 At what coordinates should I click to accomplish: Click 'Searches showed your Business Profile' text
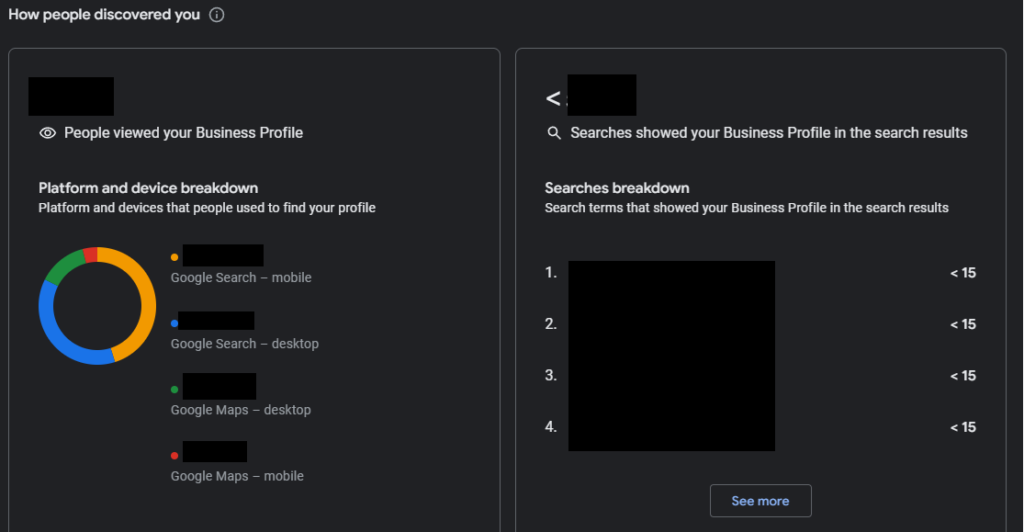[x=769, y=133]
